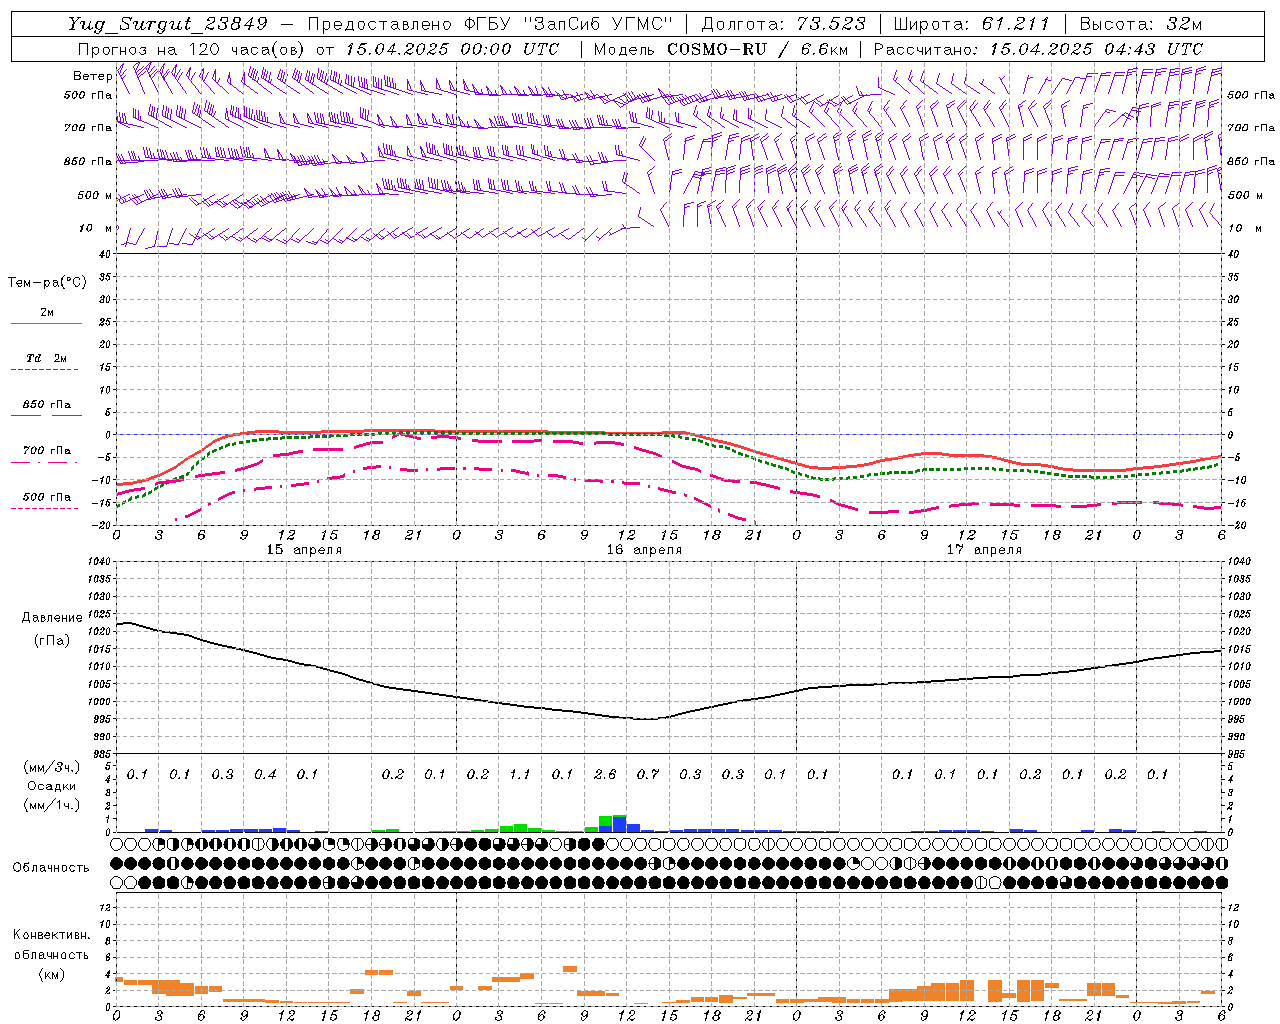Click 700 гПа entry in temperature legend

(47, 450)
